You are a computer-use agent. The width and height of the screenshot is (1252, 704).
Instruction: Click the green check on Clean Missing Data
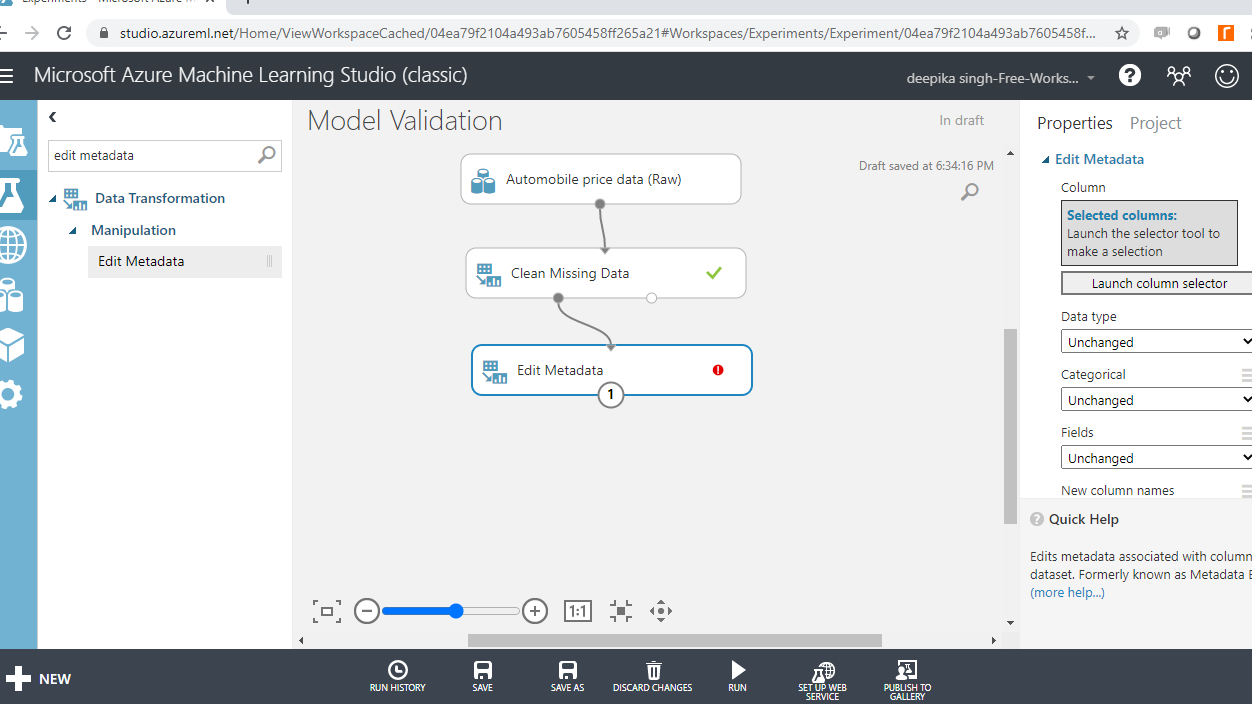point(713,272)
